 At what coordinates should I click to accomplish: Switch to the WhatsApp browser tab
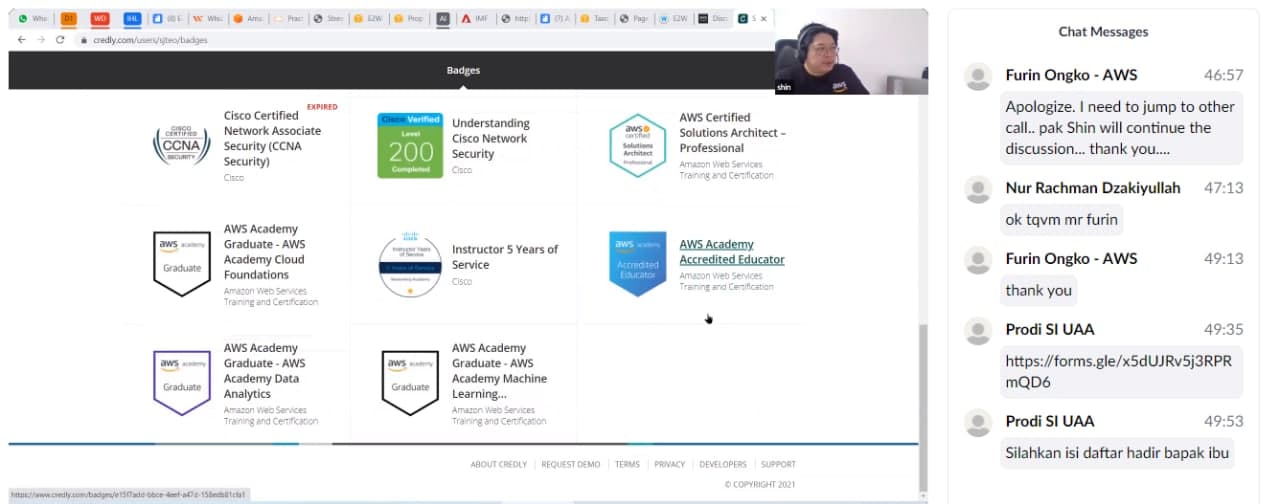pyautogui.click(x=35, y=18)
